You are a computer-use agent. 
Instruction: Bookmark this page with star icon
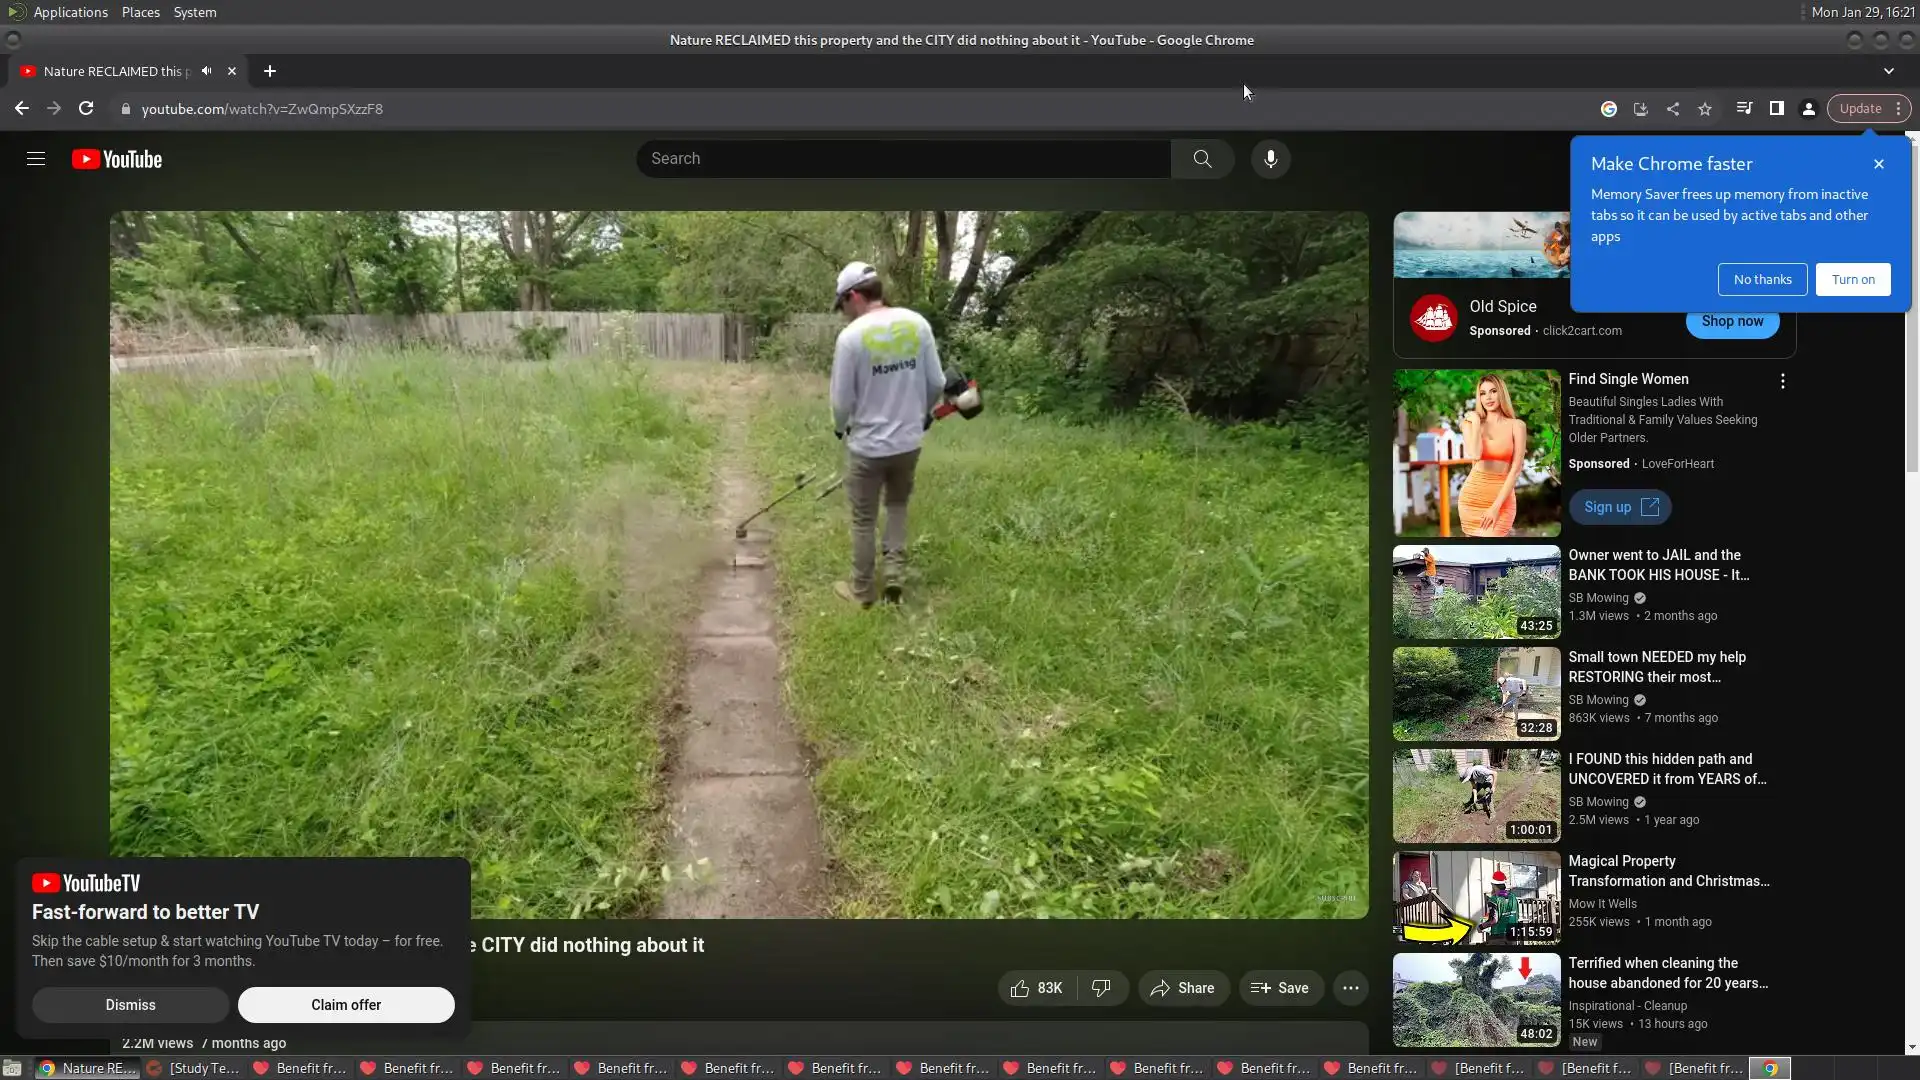[x=1705, y=109]
